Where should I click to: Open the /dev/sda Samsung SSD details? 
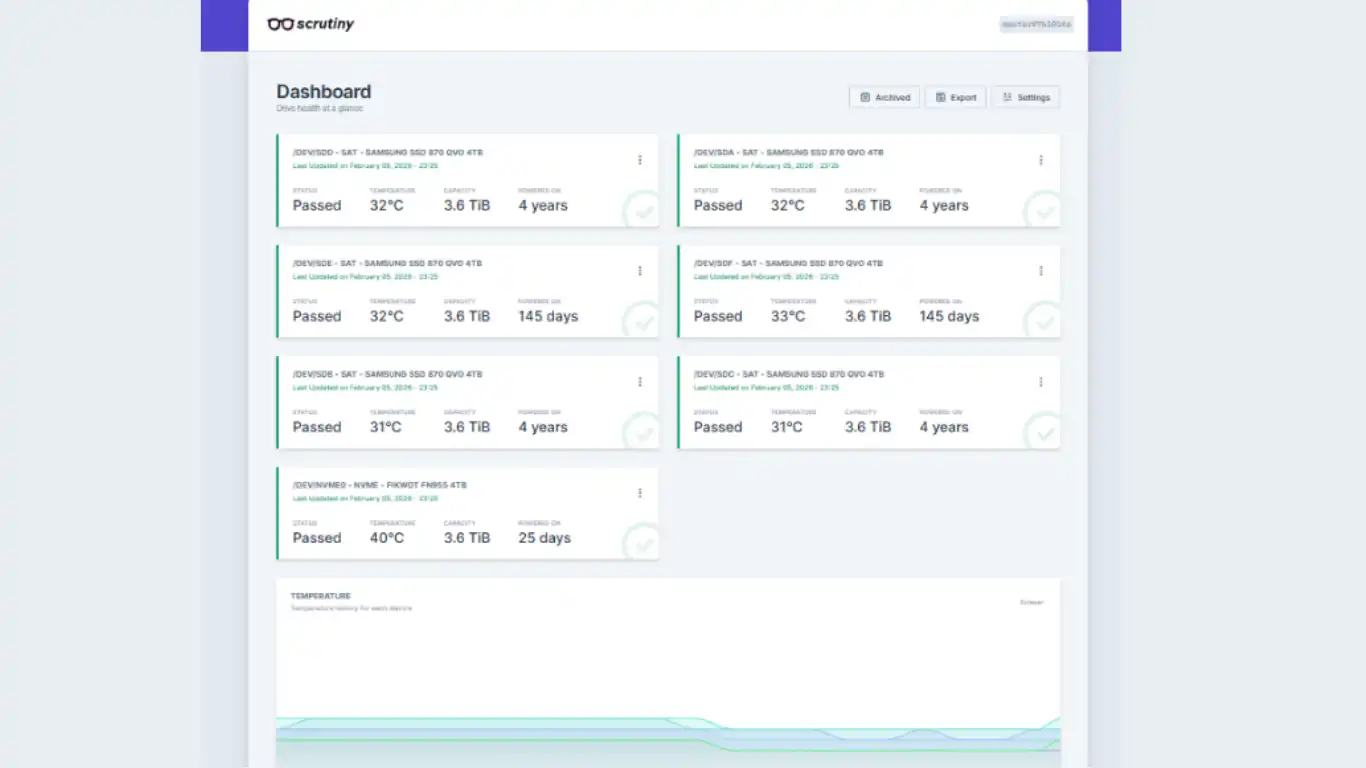click(x=789, y=153)
